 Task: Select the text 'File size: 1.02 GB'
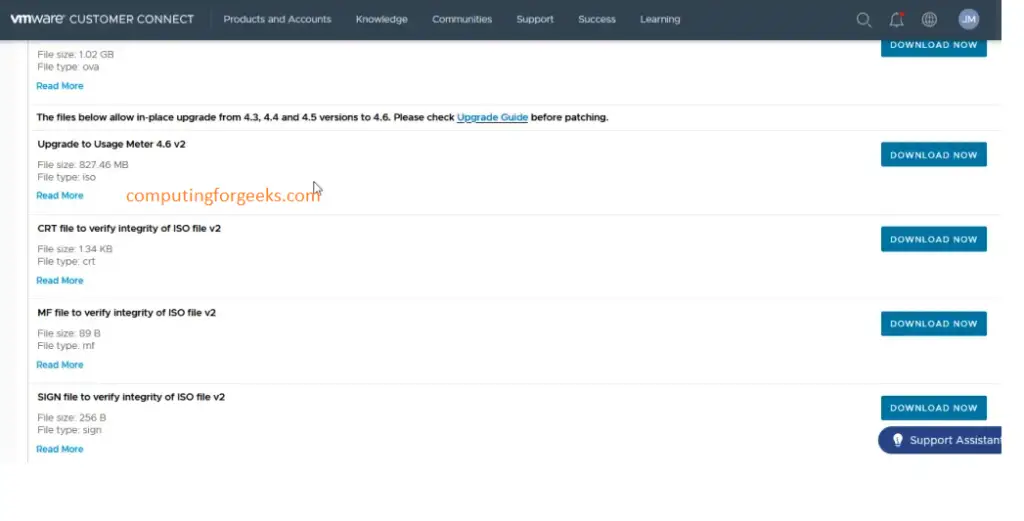(x=76, y=54)
